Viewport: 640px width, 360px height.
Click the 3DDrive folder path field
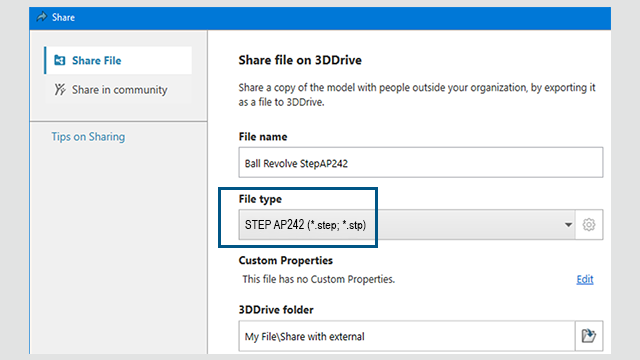click(407, 336)
